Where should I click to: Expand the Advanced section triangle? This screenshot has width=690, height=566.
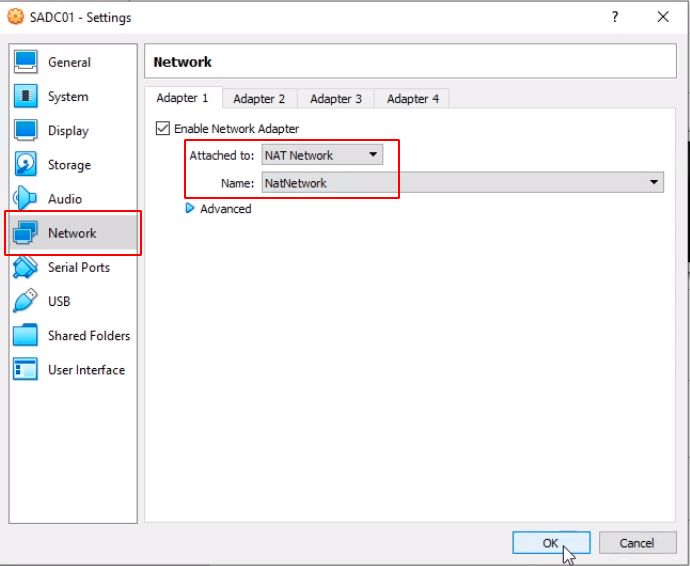pyautogui.click(x=190, y=208)
